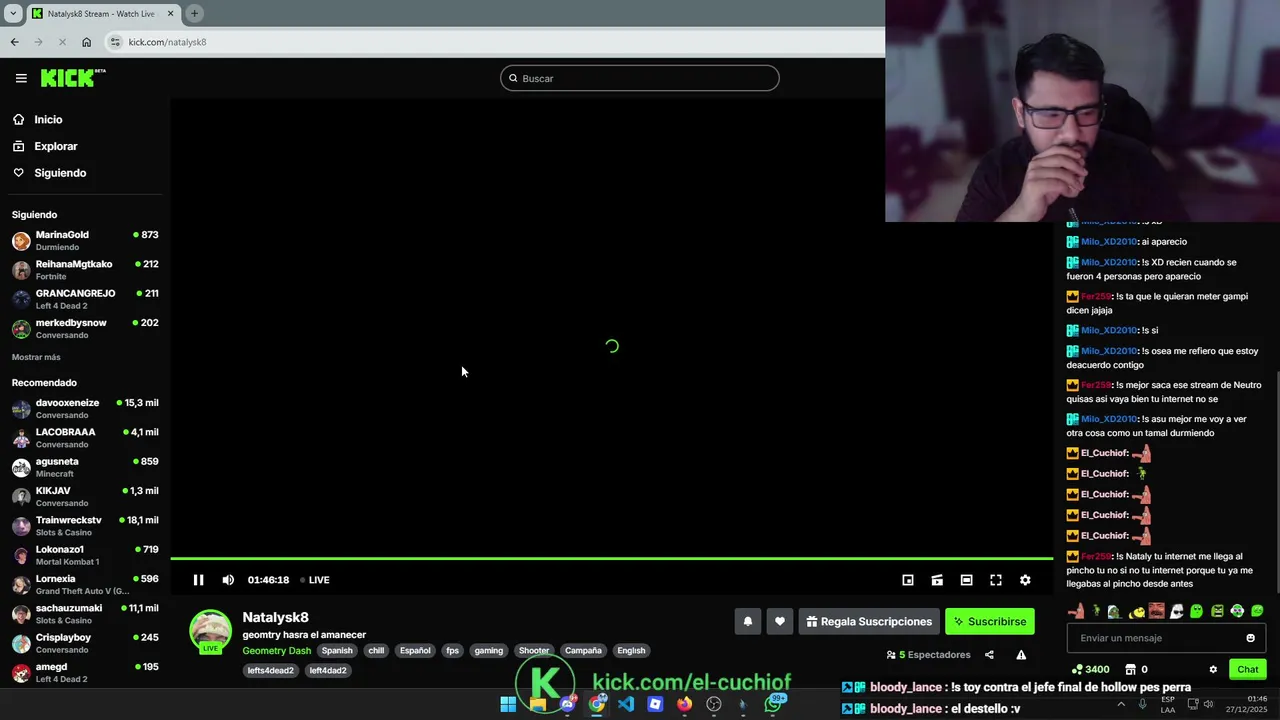1280x720 pixels.
Task: Share the stream via share icon
Action: tap(989, 655)
